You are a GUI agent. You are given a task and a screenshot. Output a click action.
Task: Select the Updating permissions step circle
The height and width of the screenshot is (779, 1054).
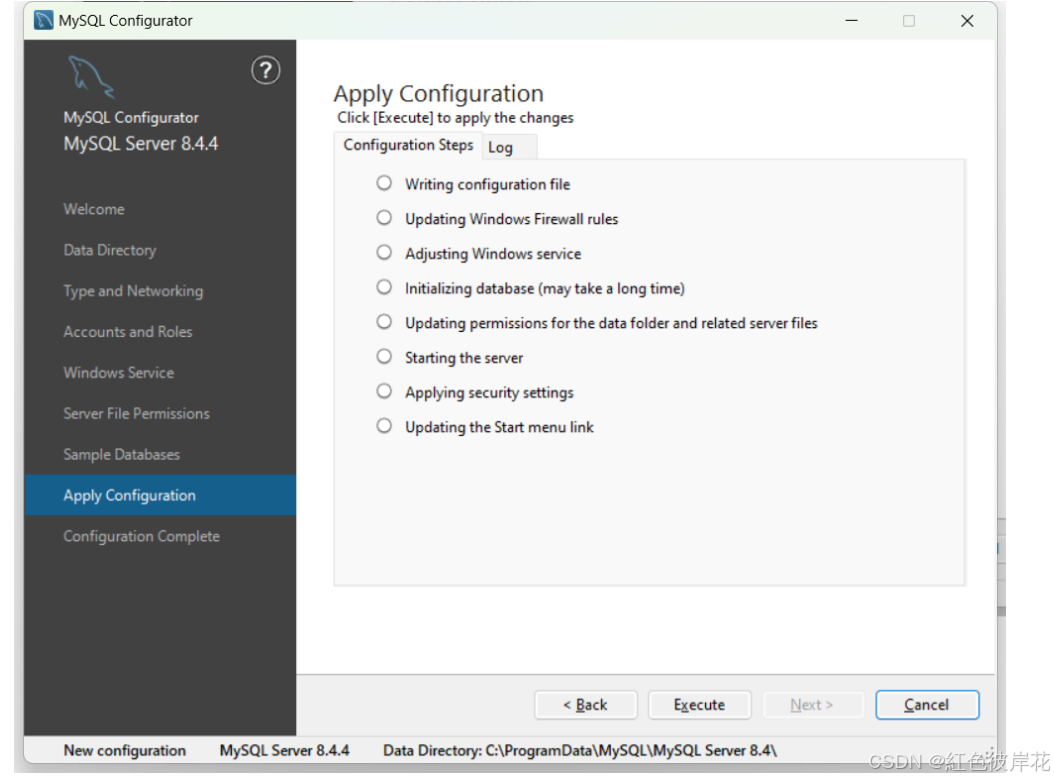(x=384, y=322)
